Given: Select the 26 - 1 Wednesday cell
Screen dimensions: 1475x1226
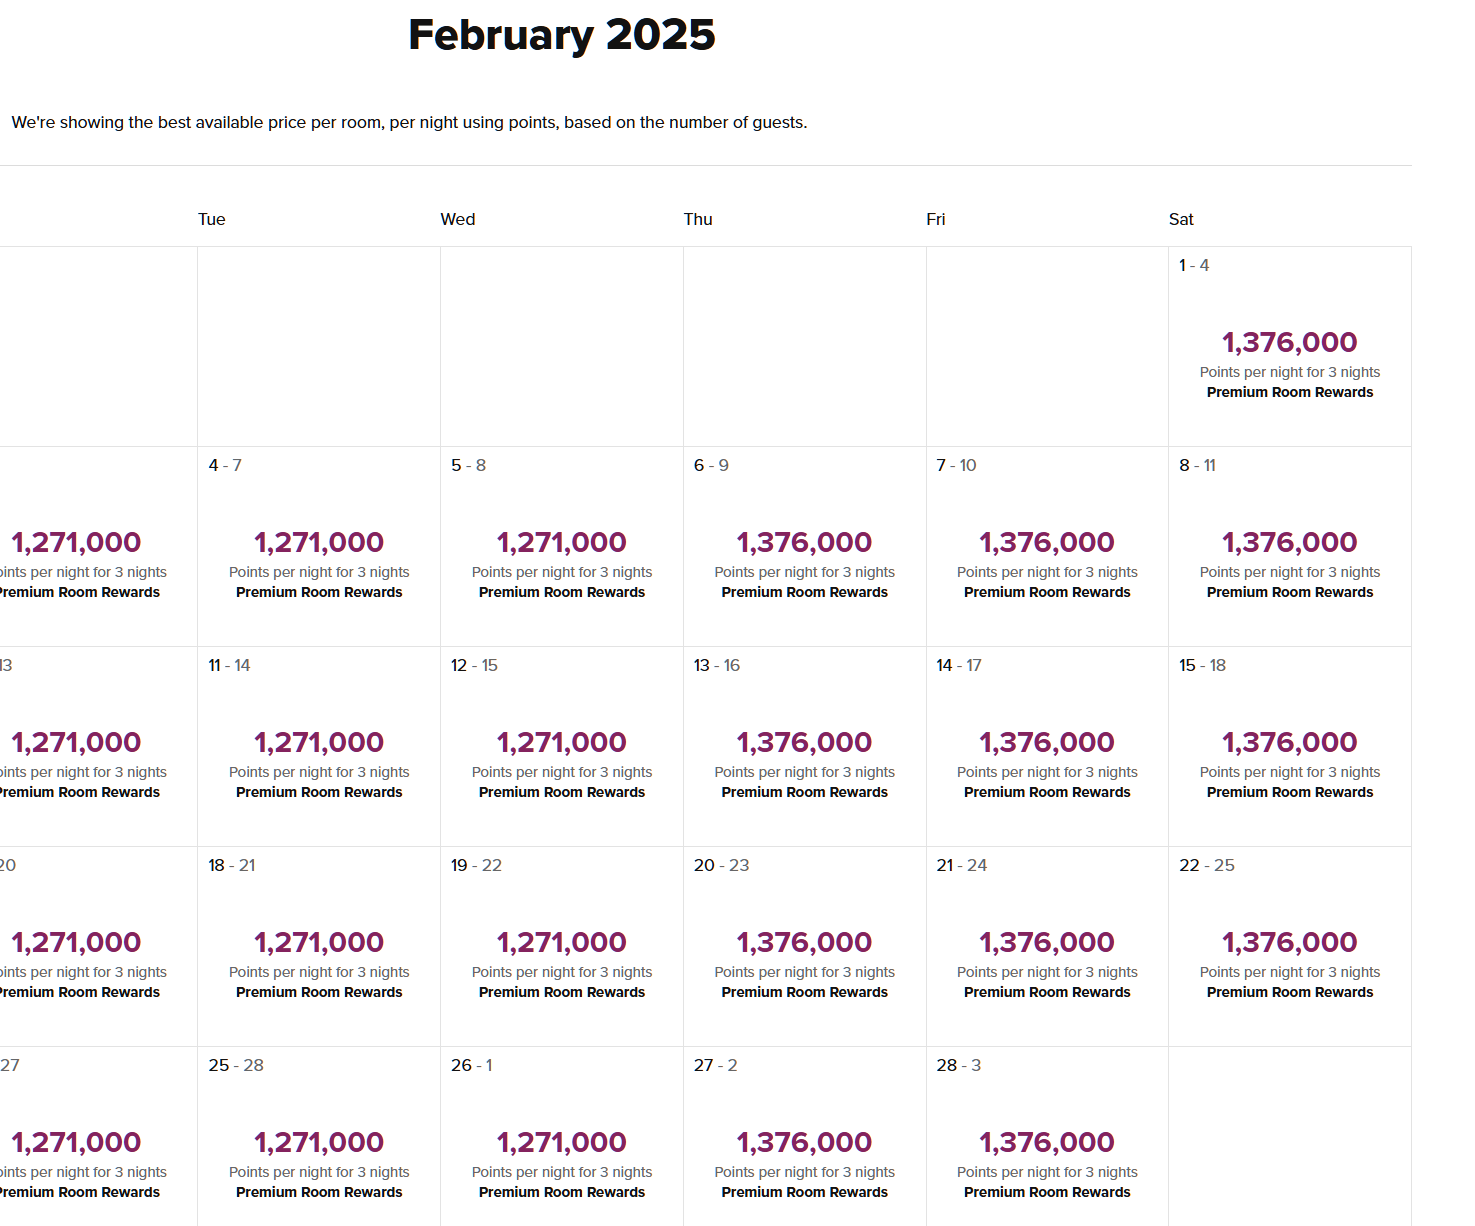Looking at the screenshot, I should point(562,1137).
